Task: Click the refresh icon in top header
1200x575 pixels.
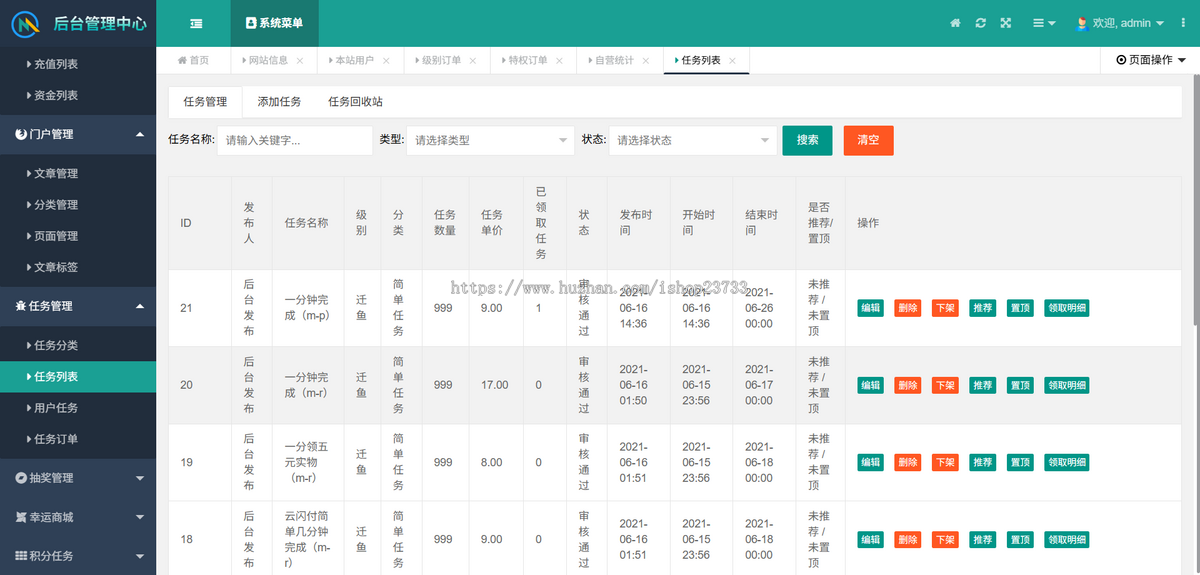Action: [x=981, y=23]
